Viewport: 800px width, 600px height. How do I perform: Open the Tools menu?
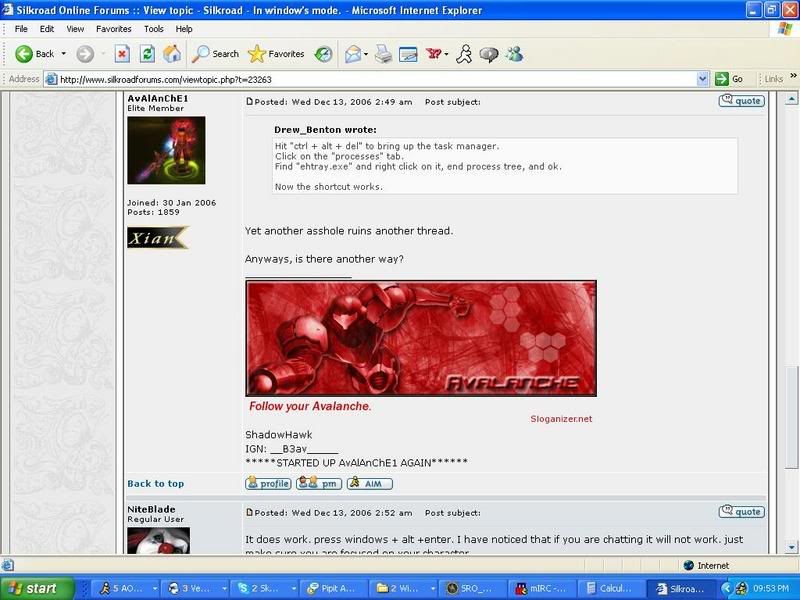click(x=153, y=29)
